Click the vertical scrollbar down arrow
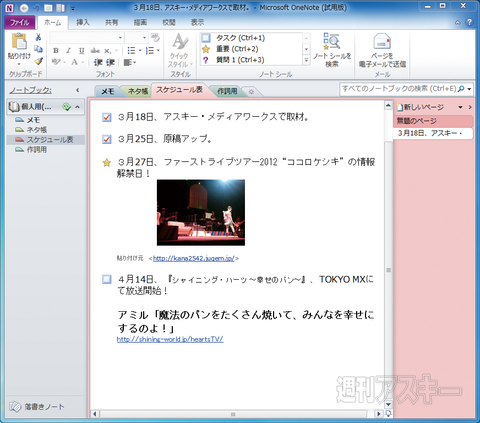Image resolution: width=480 pixels, height=423 pixels. 388,404
